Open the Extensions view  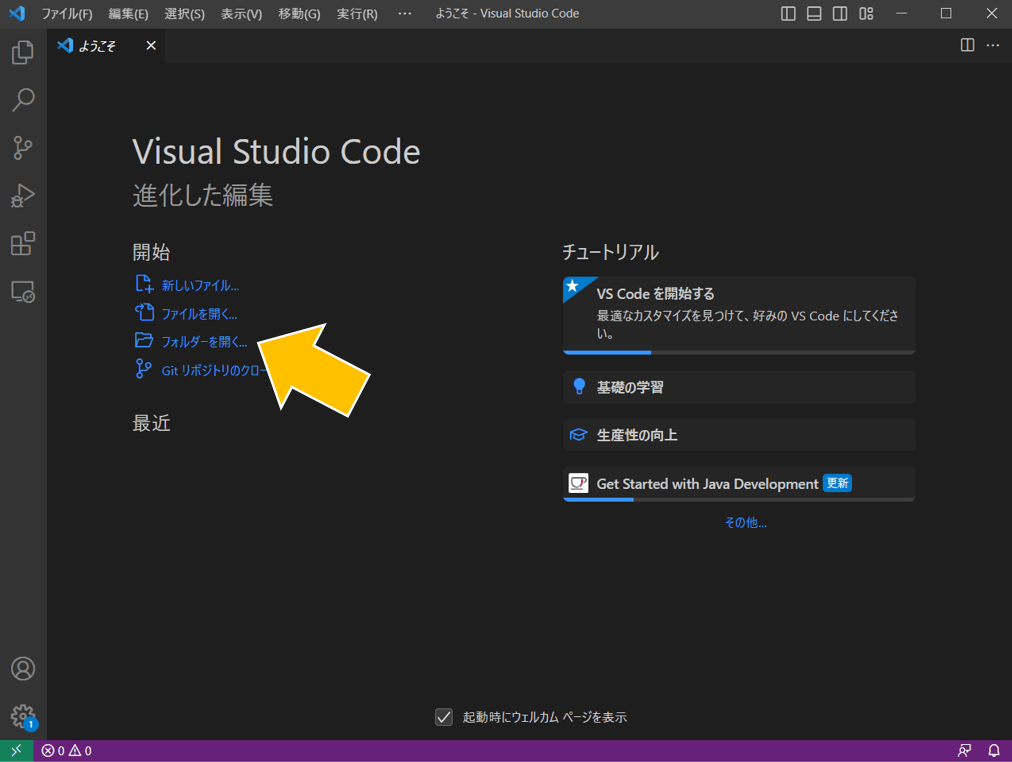[x=23, y=243]
